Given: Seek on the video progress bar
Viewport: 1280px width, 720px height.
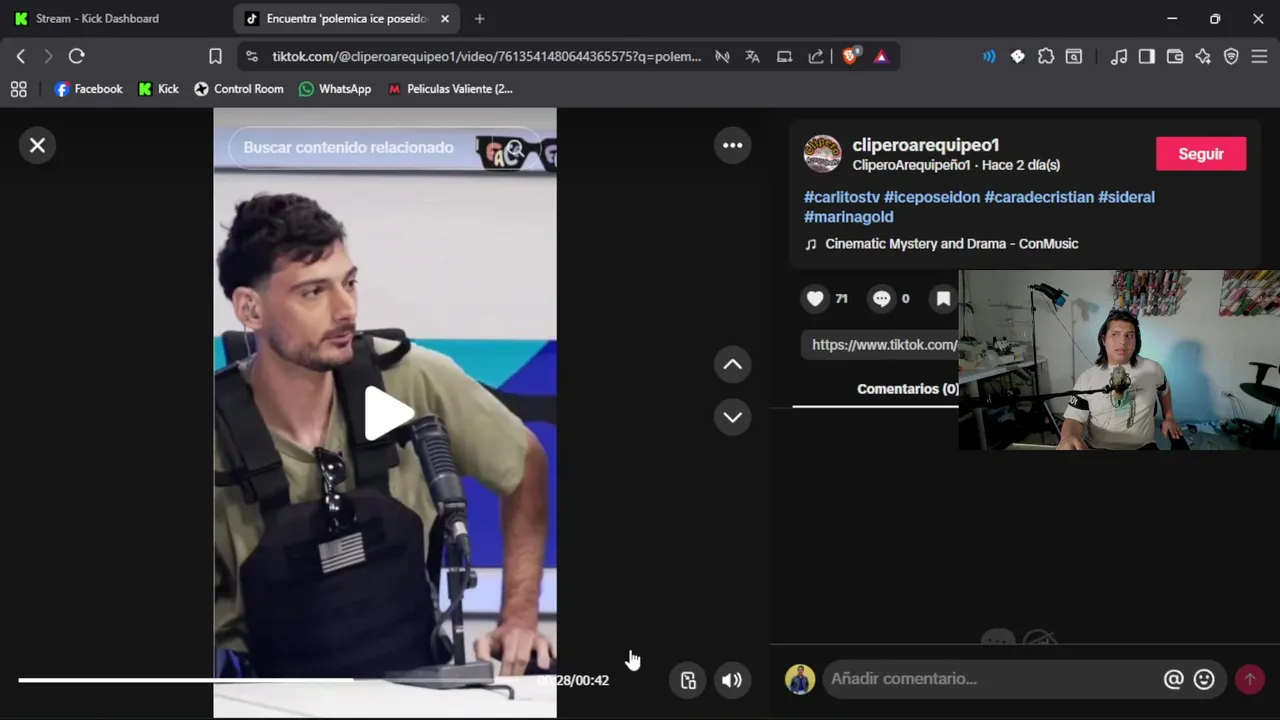Looking at the screenshot, I should [x=270, y=680].
